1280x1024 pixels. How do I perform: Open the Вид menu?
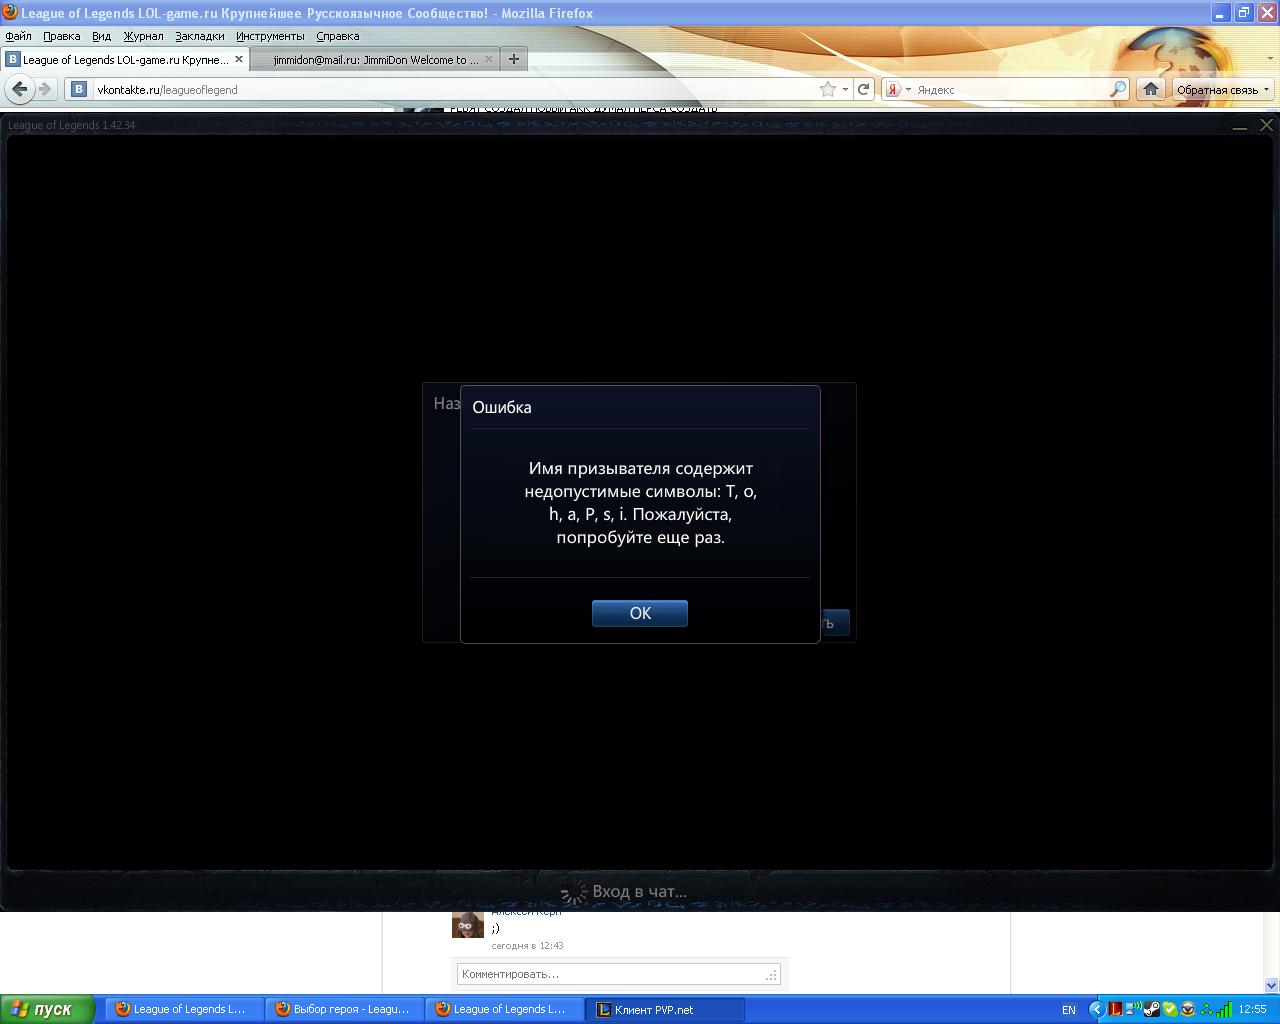(x=101, y=36)
